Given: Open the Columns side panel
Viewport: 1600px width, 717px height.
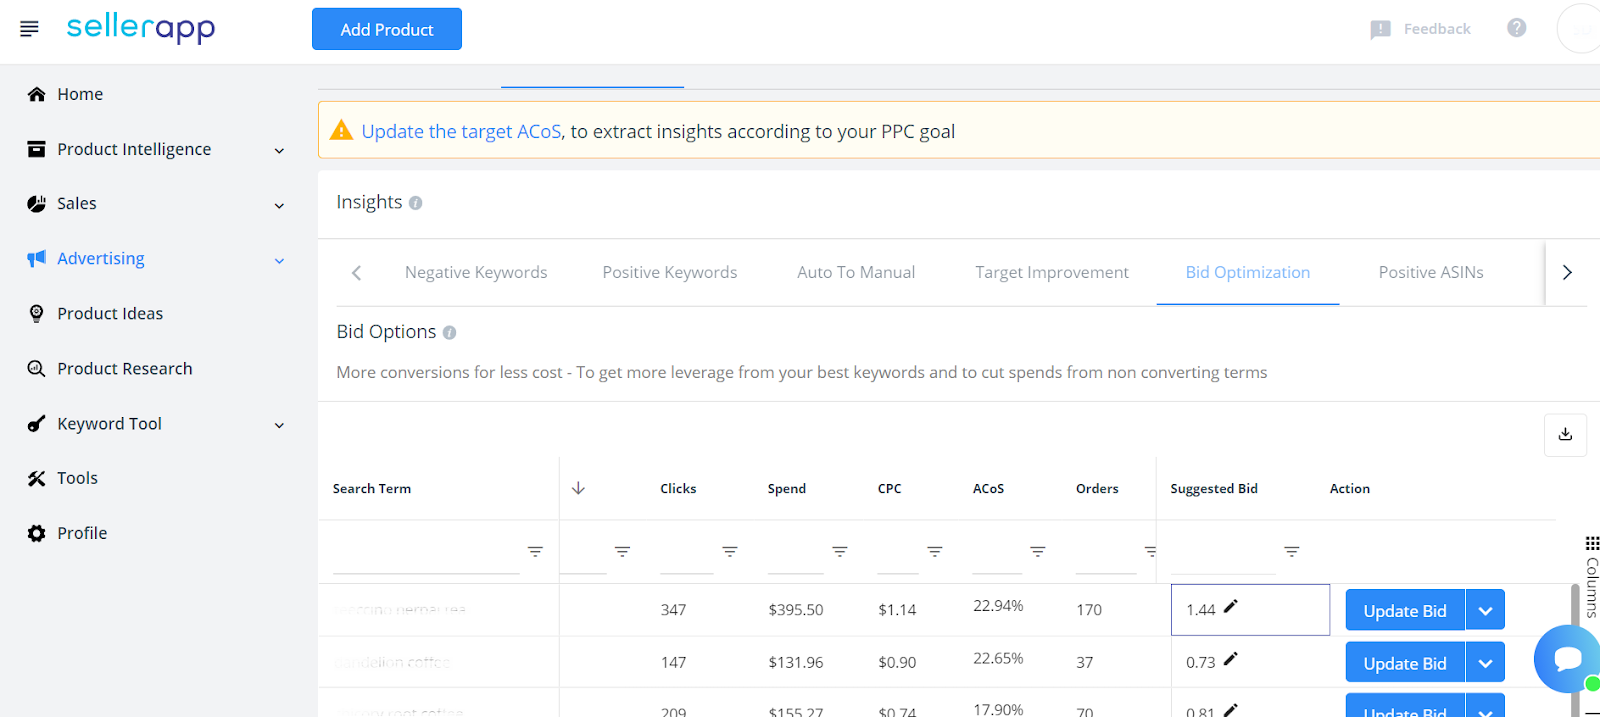Looking at the screenshot, I should (1591, 577).
